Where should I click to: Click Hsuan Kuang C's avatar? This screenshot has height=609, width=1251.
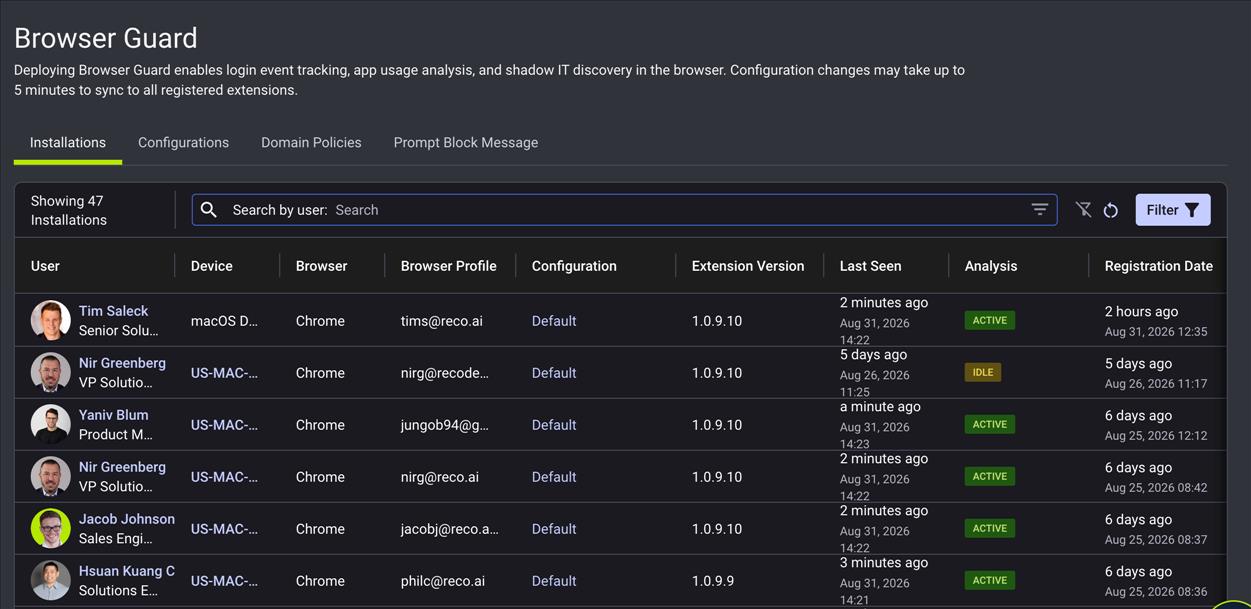[x=50, y=581]
